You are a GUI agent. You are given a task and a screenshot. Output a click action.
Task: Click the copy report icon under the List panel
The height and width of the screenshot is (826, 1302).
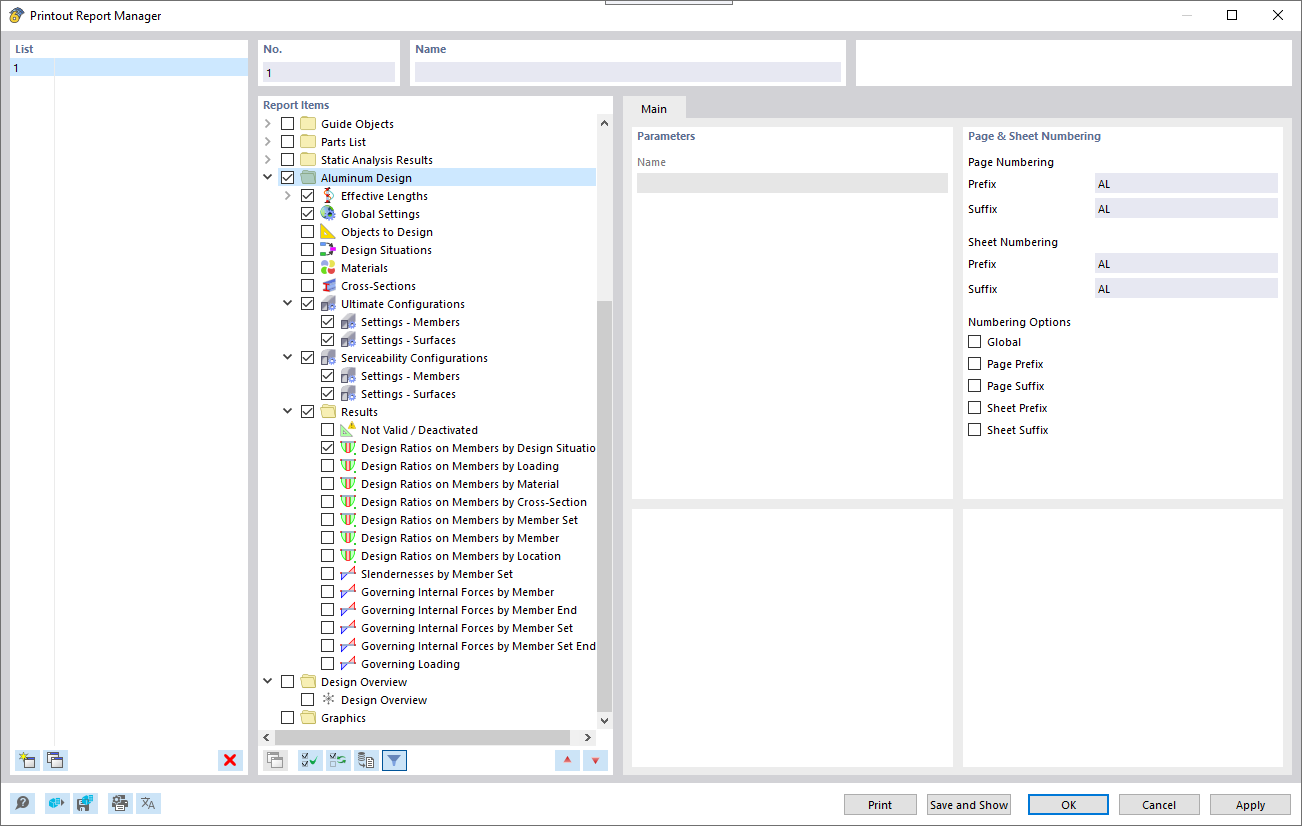55,760
